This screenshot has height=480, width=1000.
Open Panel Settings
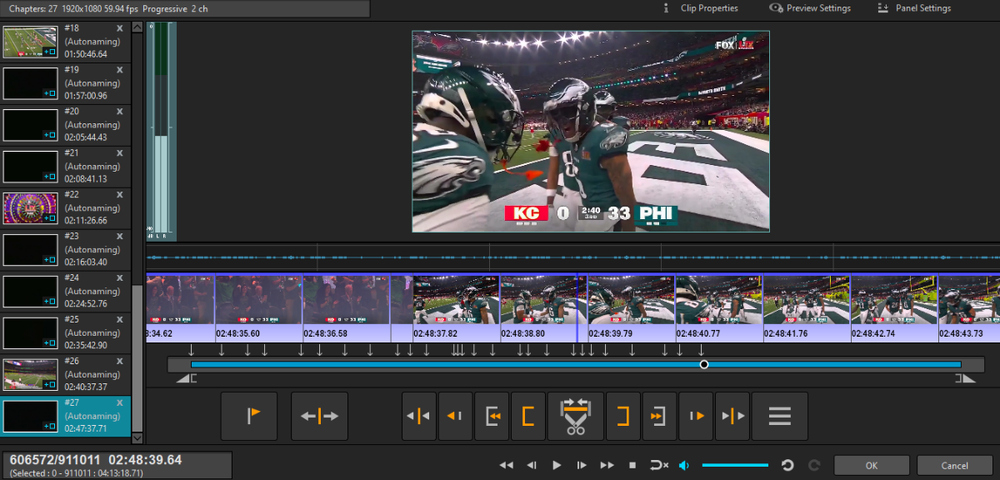click(x=914, y=8)
